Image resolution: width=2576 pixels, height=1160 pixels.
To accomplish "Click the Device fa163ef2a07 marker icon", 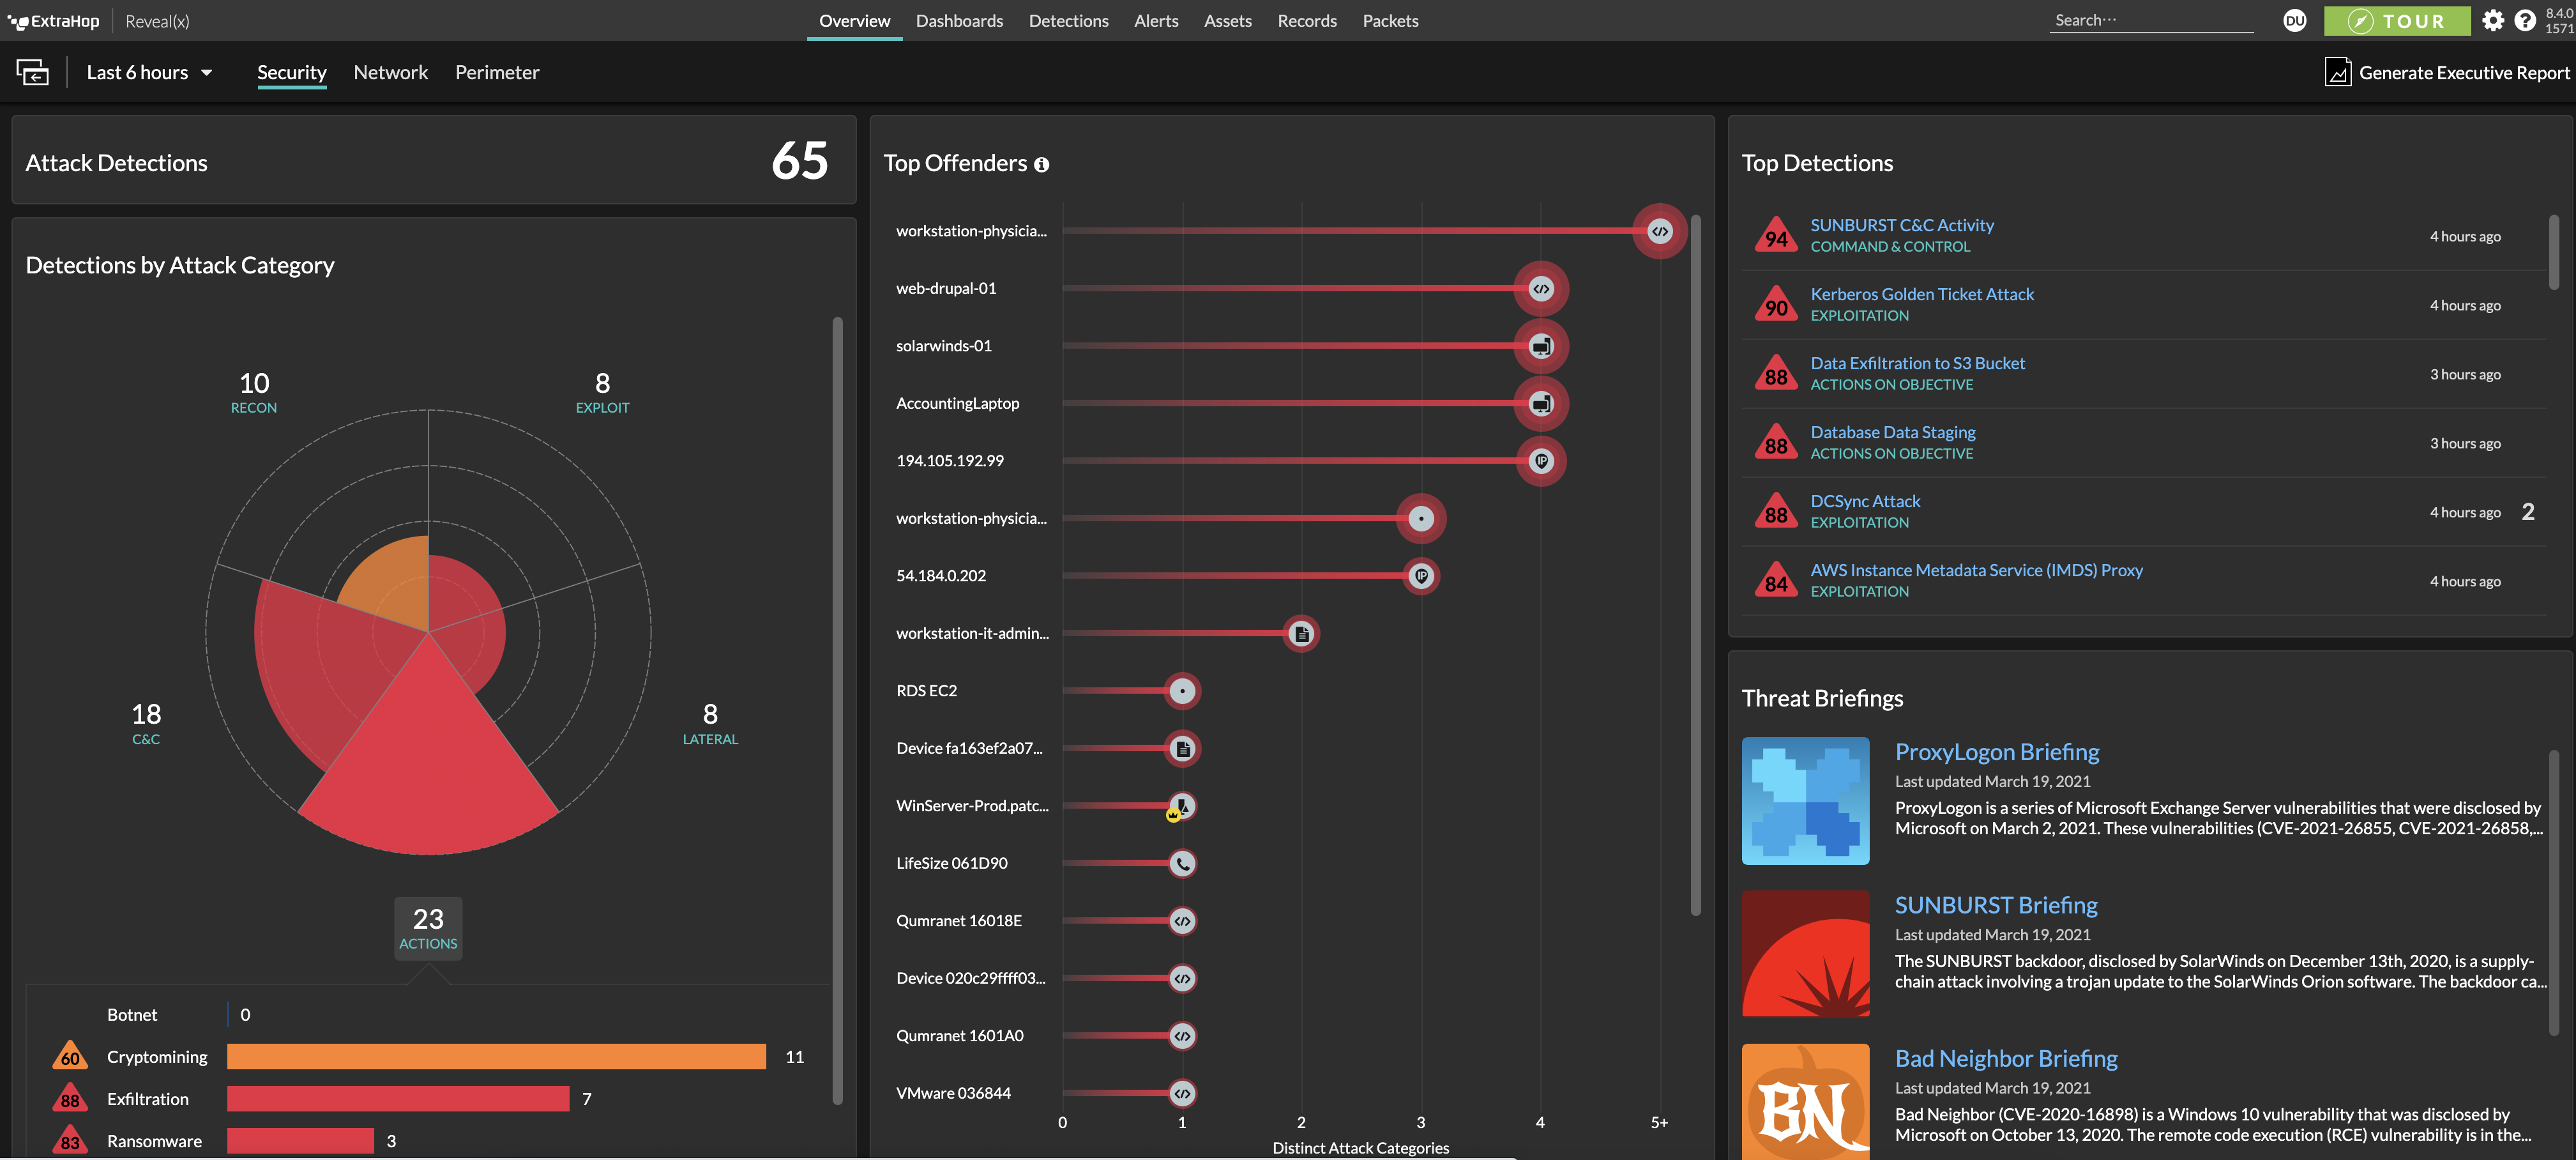I will [1182, 748].
